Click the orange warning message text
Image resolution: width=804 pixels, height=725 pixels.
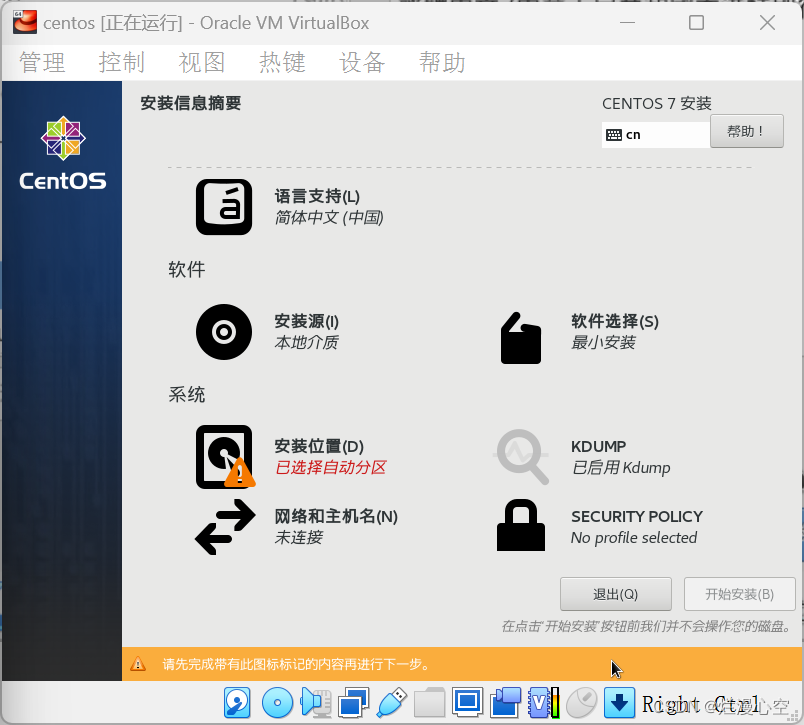[x=296, y=664]
